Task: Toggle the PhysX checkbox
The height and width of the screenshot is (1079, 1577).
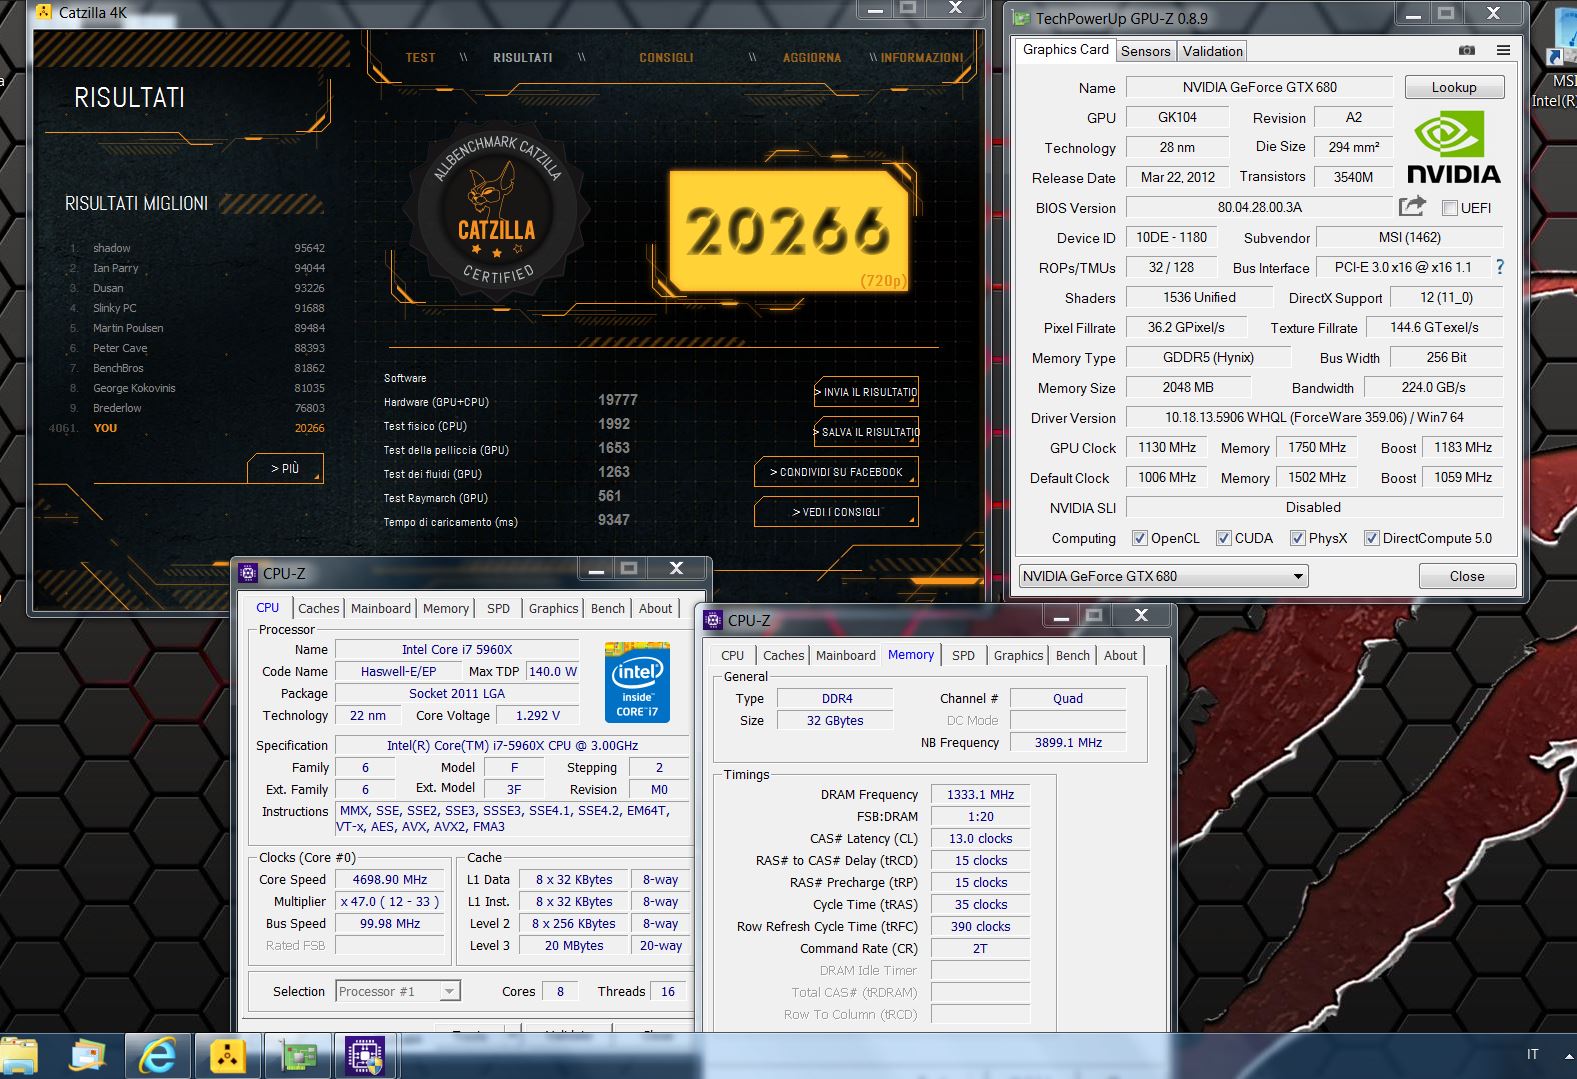Action: point(1298,538)
